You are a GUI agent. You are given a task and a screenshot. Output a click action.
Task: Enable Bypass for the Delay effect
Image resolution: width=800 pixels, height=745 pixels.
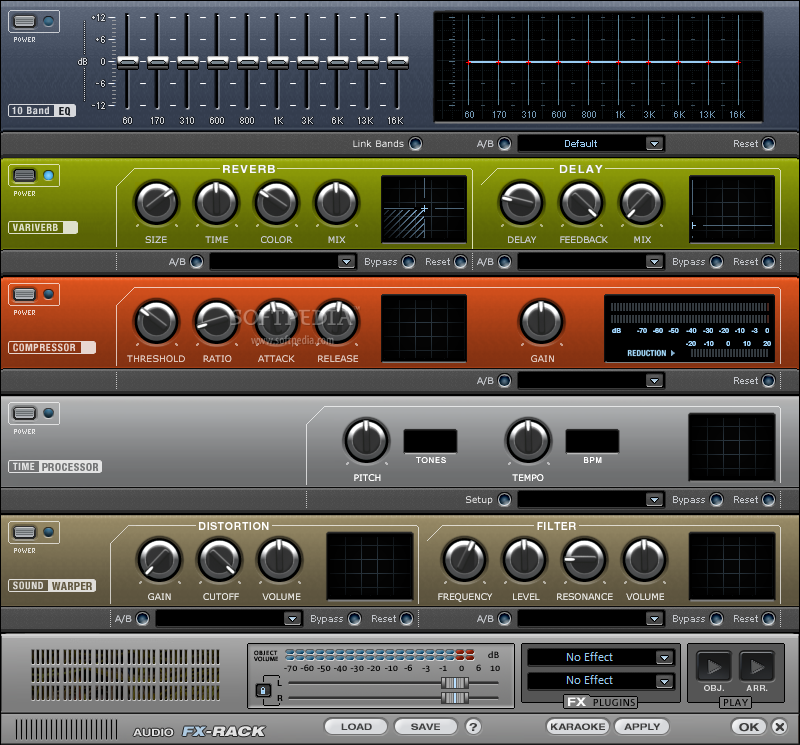pos(717,262)
